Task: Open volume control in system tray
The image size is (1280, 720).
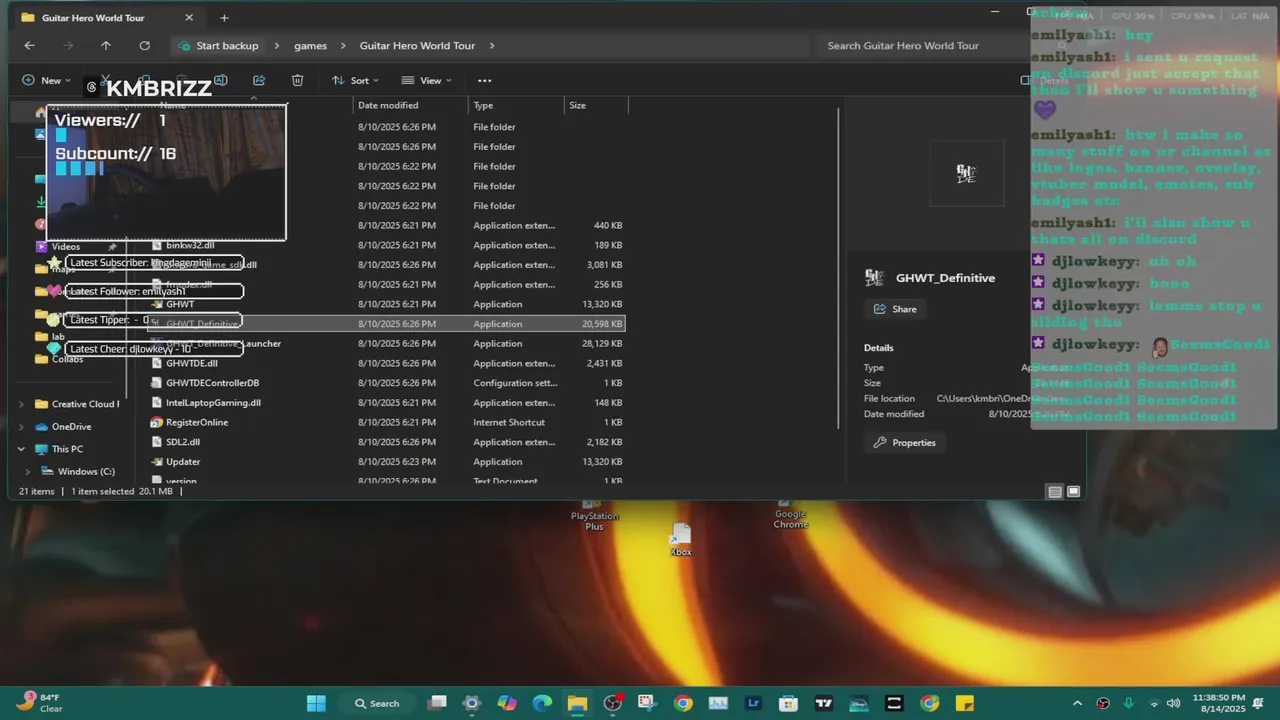Action: coord(1173,703)
